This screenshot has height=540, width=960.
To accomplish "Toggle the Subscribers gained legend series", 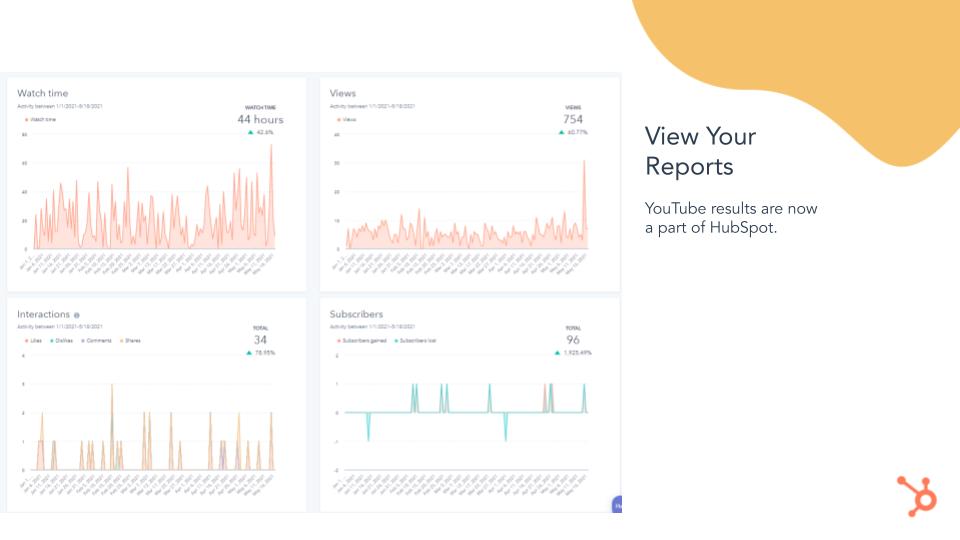I will click(362, 340).
